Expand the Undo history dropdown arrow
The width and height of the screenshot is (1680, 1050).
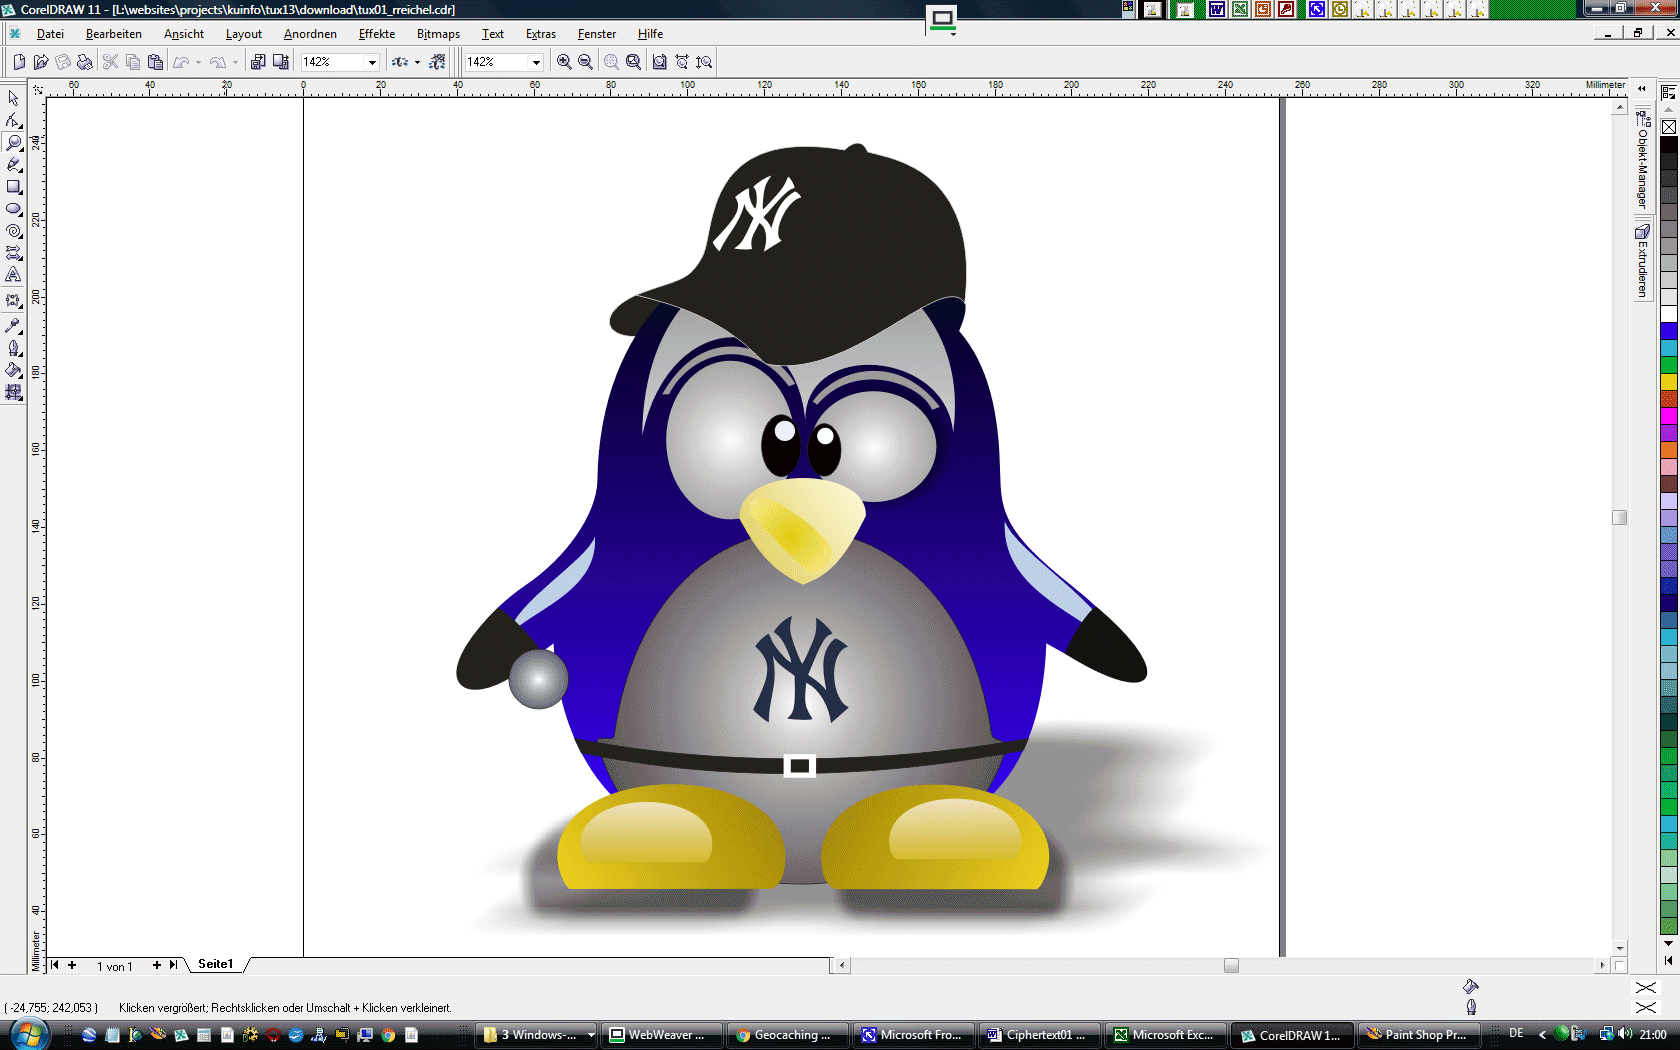coord(198,62)
